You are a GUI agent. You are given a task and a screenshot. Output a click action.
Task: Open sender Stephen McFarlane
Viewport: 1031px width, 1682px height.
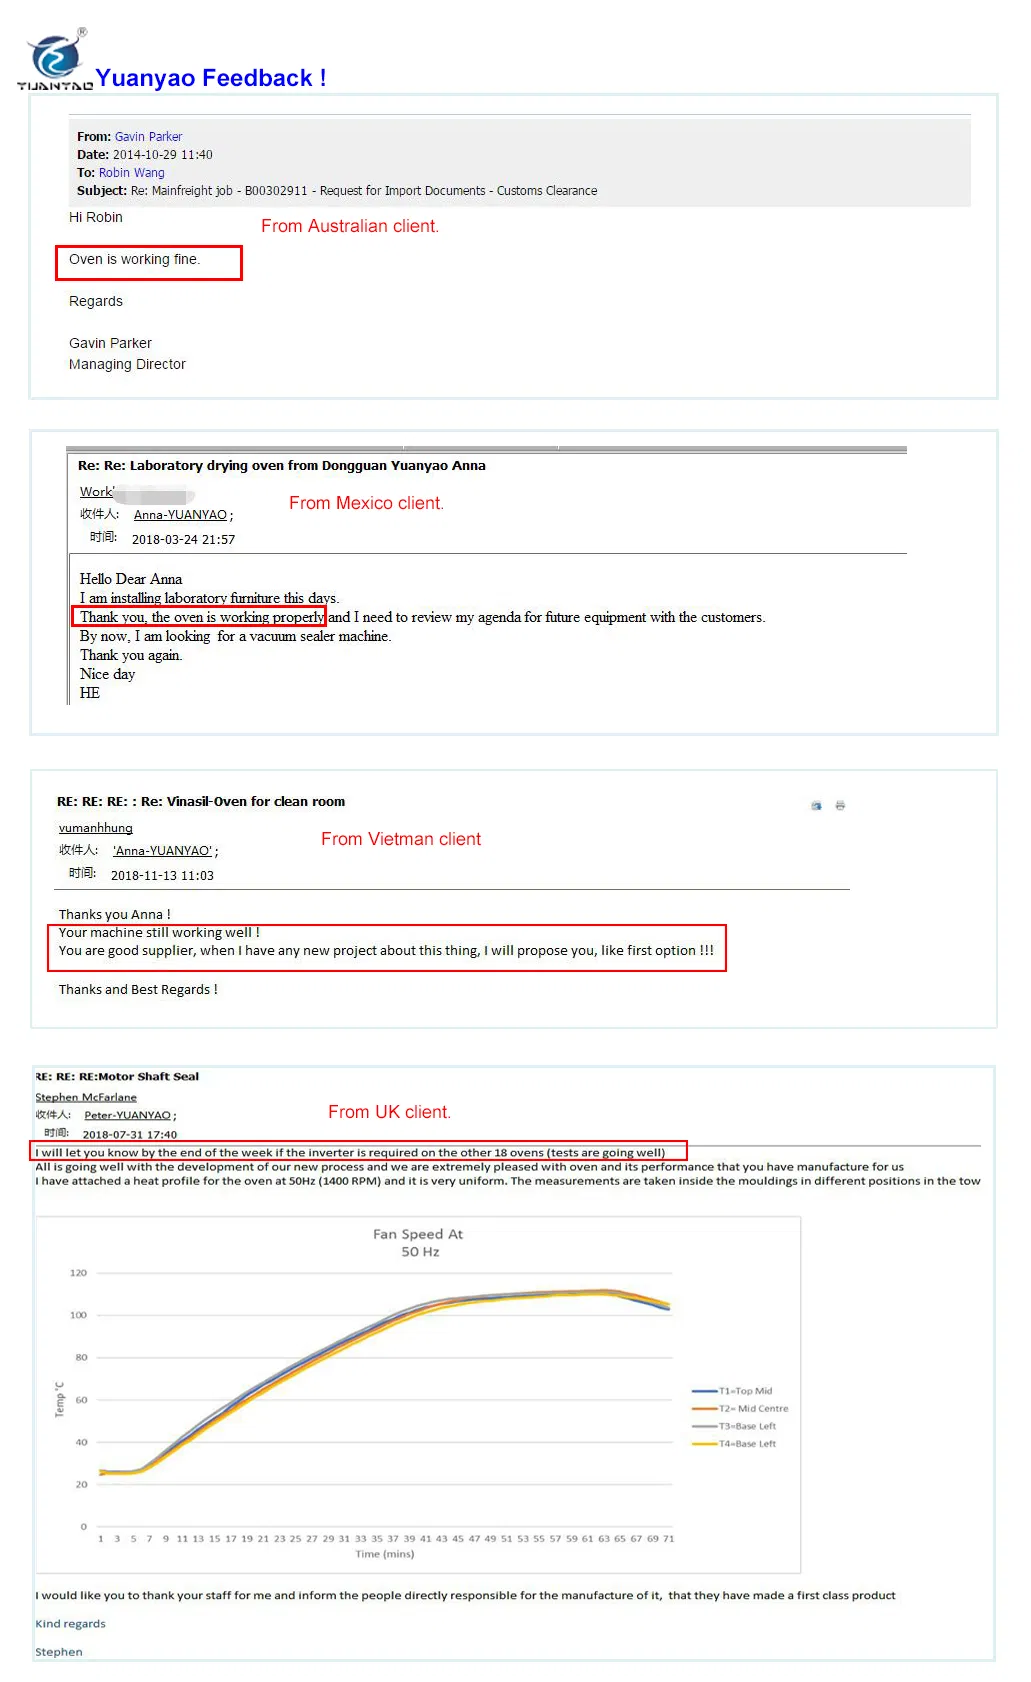86,1097
